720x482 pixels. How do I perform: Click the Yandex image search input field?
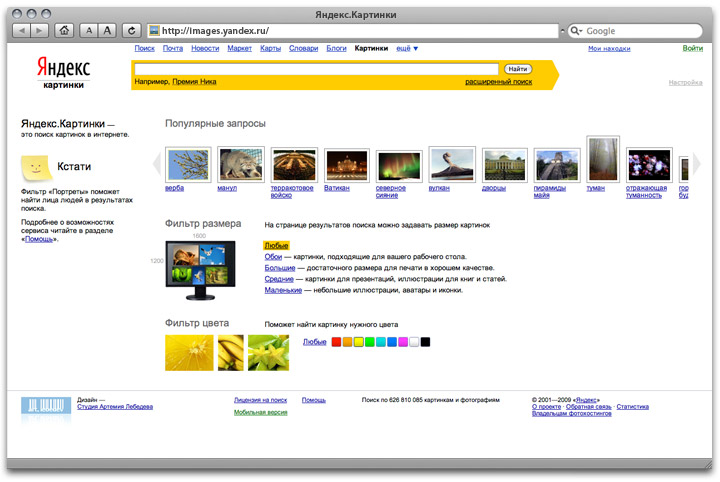[315, 68]
